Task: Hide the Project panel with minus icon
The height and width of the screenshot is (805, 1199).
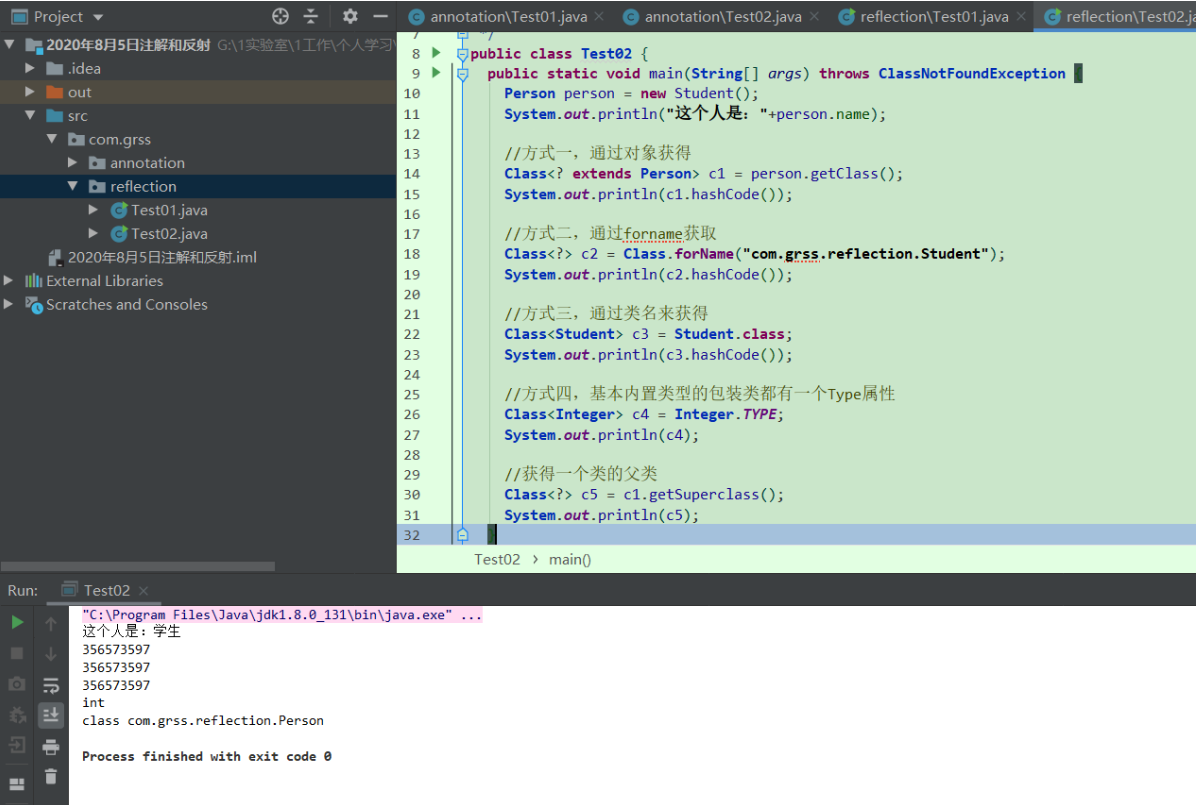Action: [x=381, y=16]
